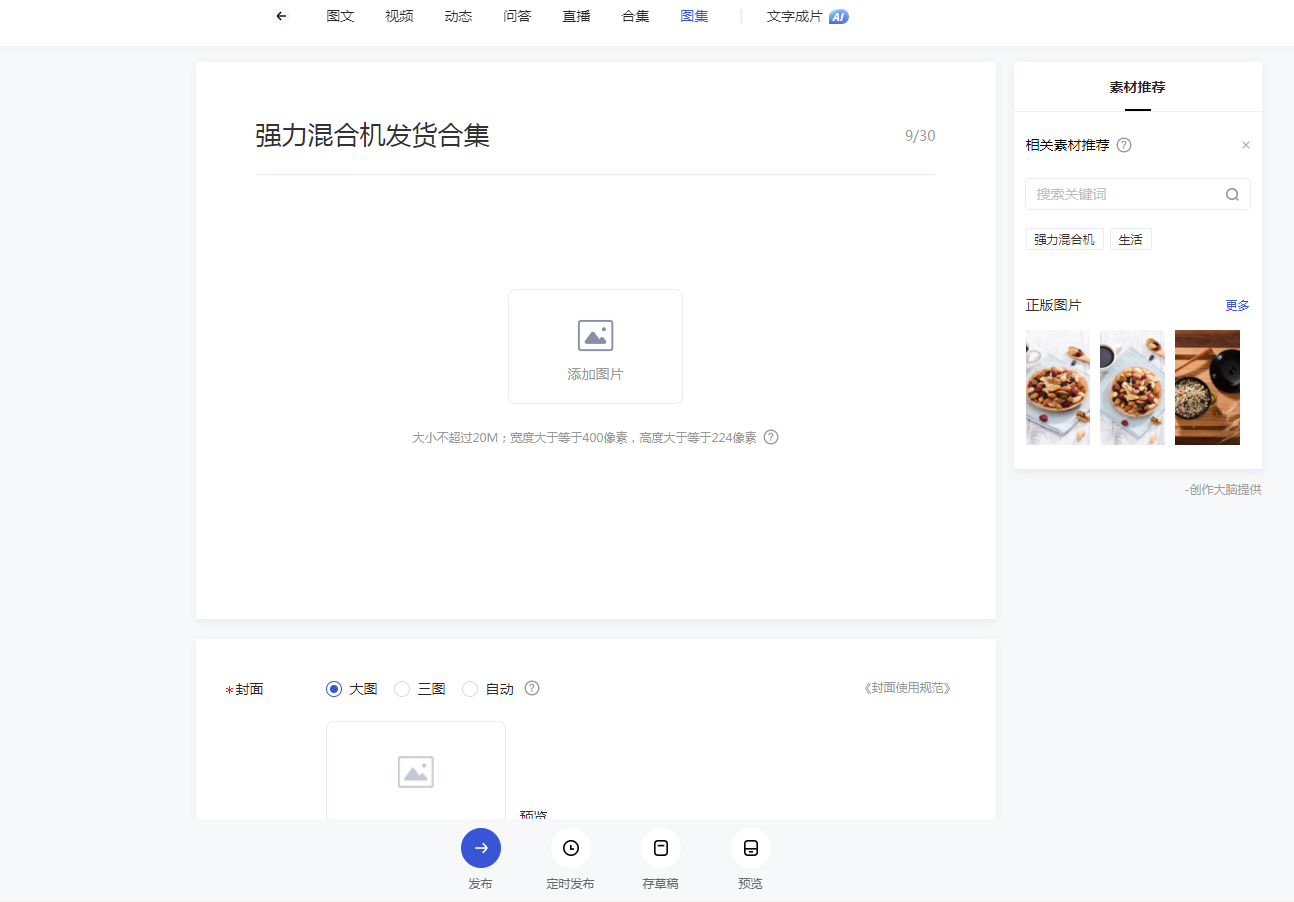The image size is (1294, 902).
Task: Open 更多 licensed images link
Action: 1237,305
